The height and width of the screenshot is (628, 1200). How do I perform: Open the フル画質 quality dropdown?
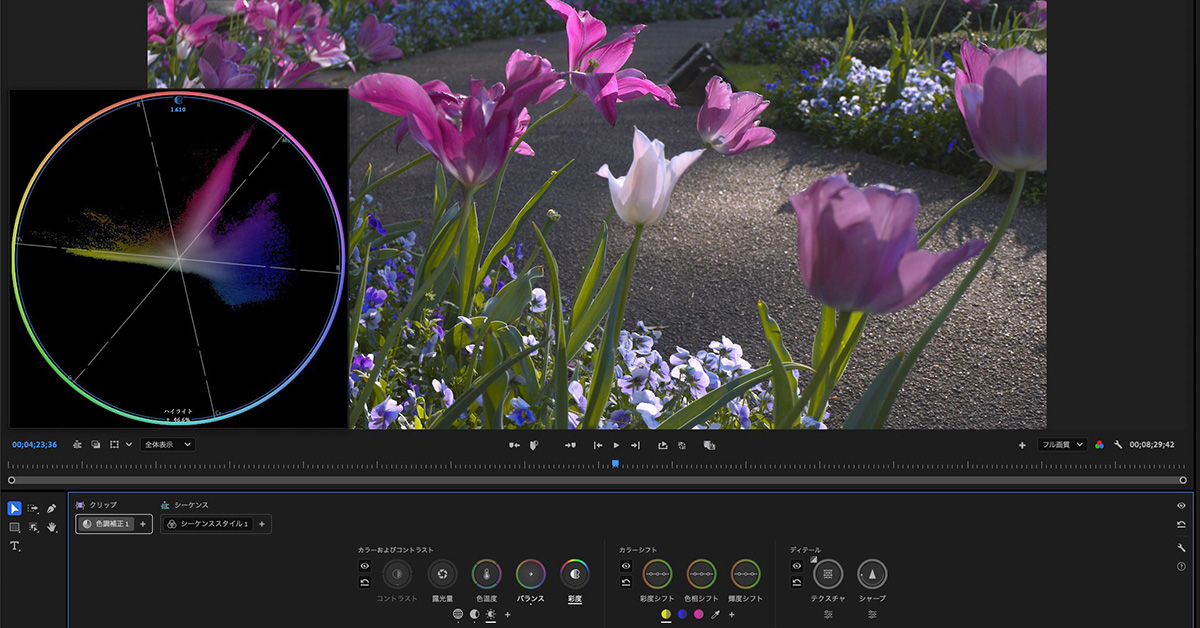(1063, 445)
